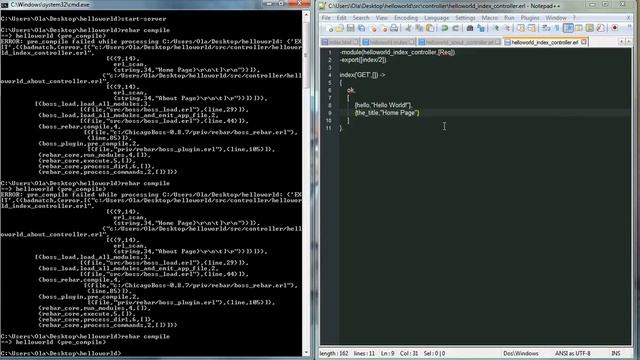Click the 'Home Page' code line in the editor
640x360 pixels.
387,113
